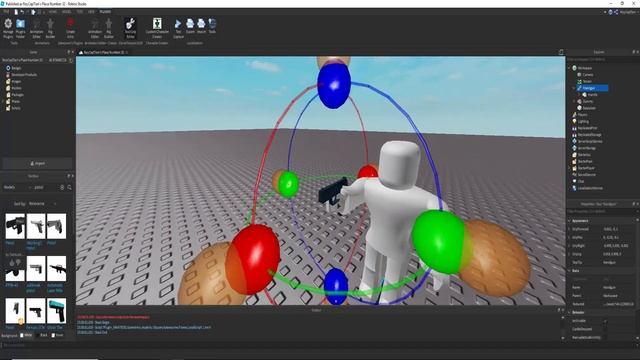Select ReplicatedStorage in Explorer
This screenshot has height=360, width=640.
(x=589, y=135)
